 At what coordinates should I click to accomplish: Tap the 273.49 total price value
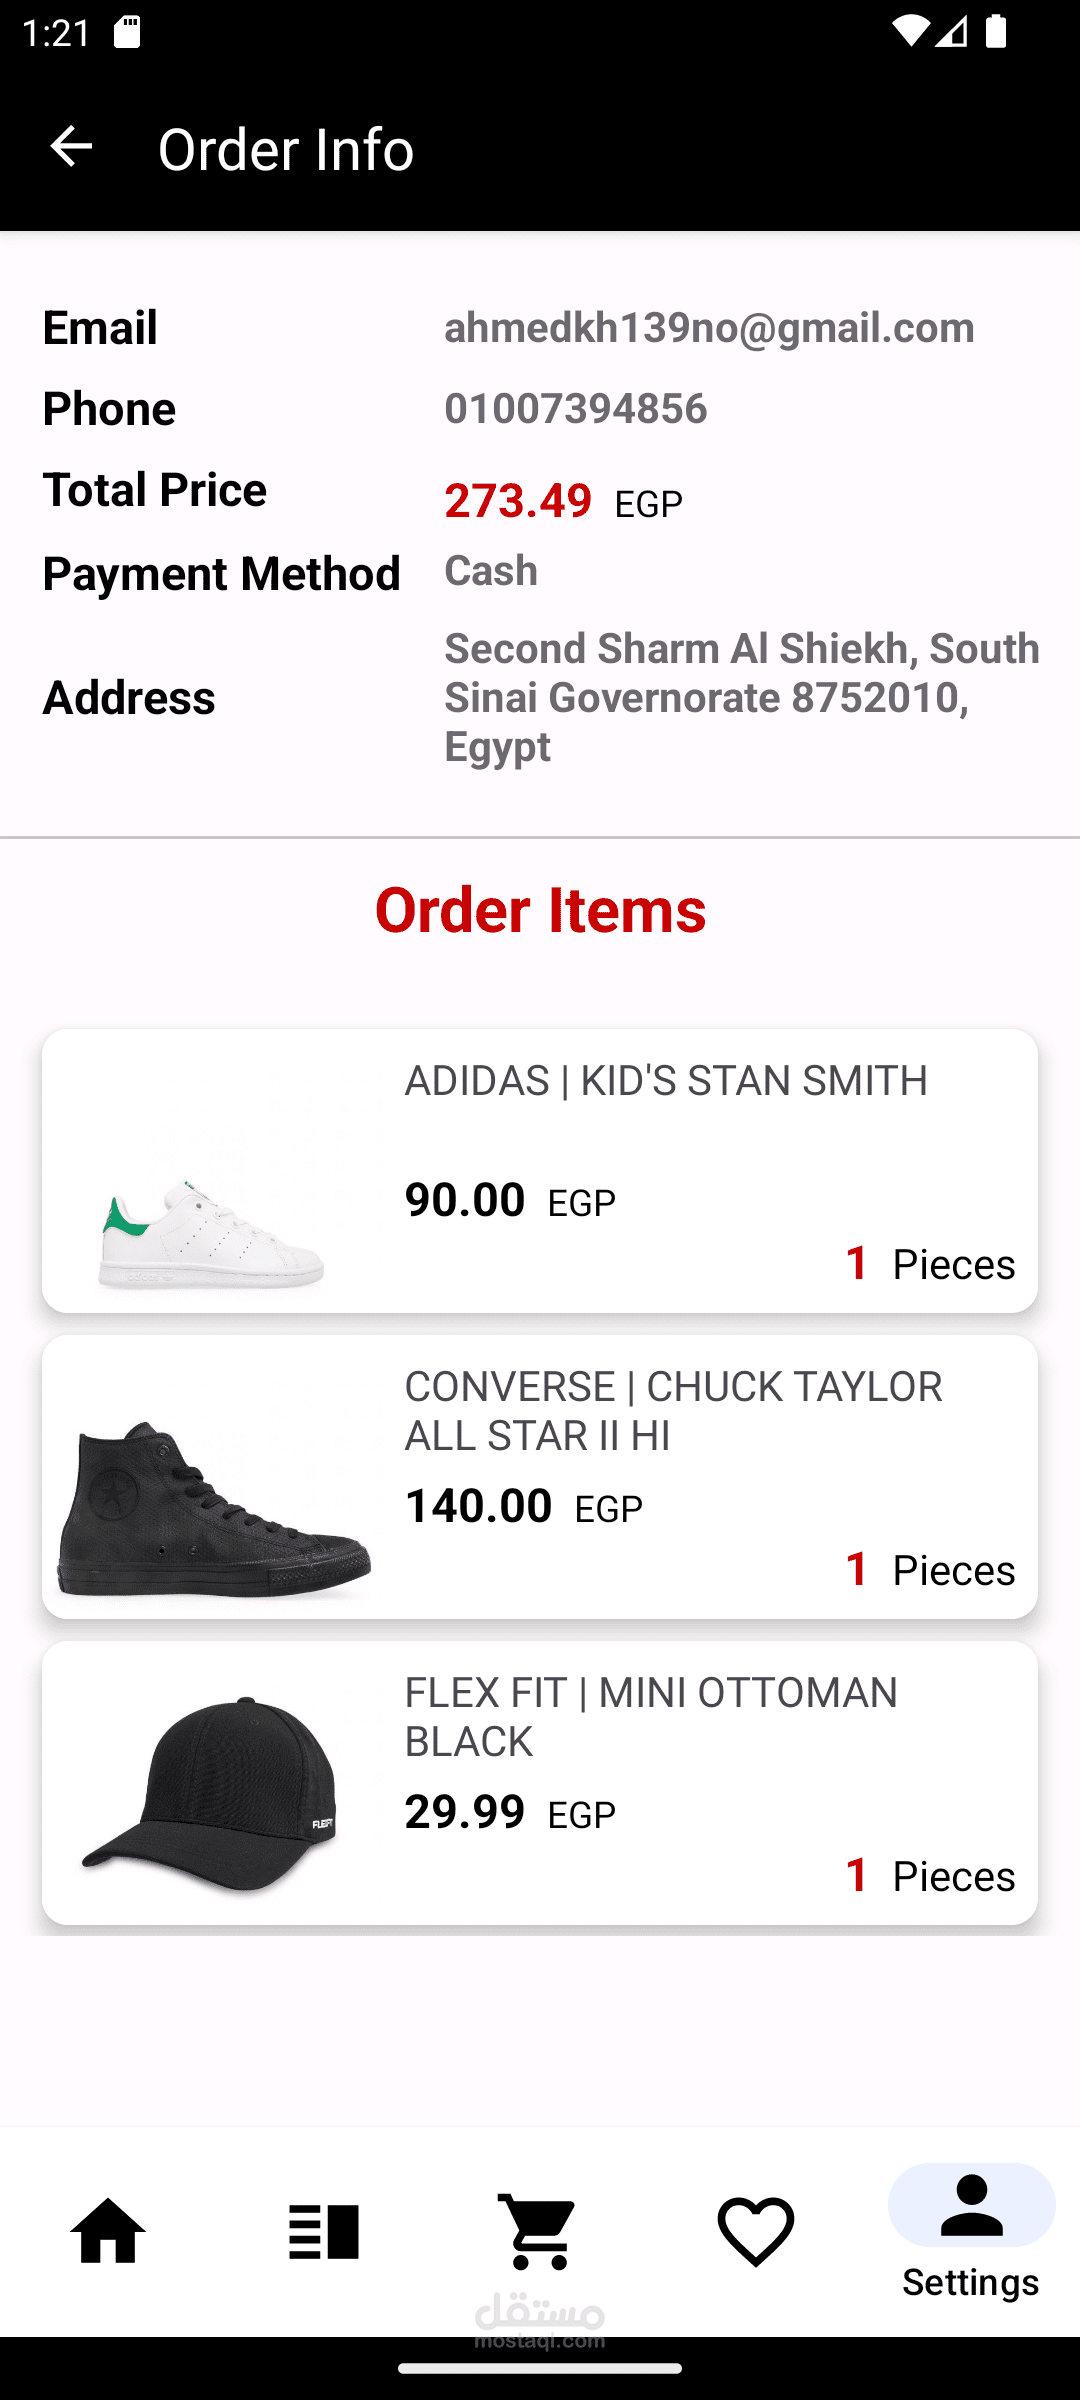click(518, 500)
